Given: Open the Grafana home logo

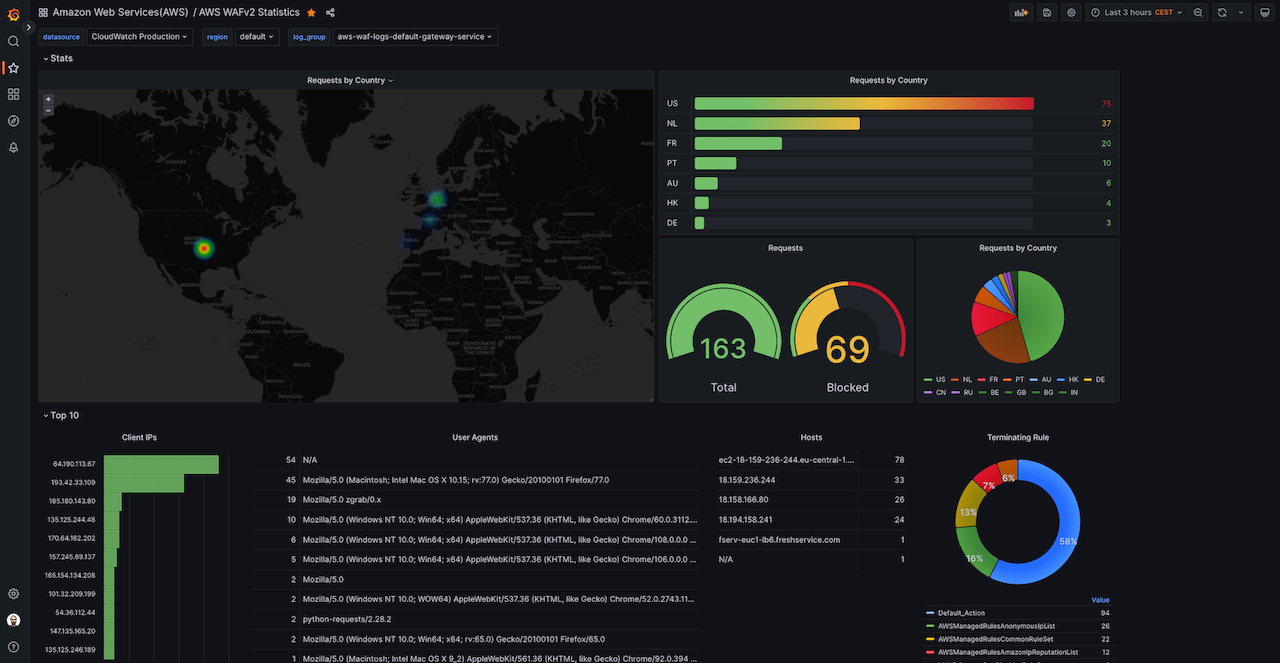Looking at the screenshot, I should [13, 13].
